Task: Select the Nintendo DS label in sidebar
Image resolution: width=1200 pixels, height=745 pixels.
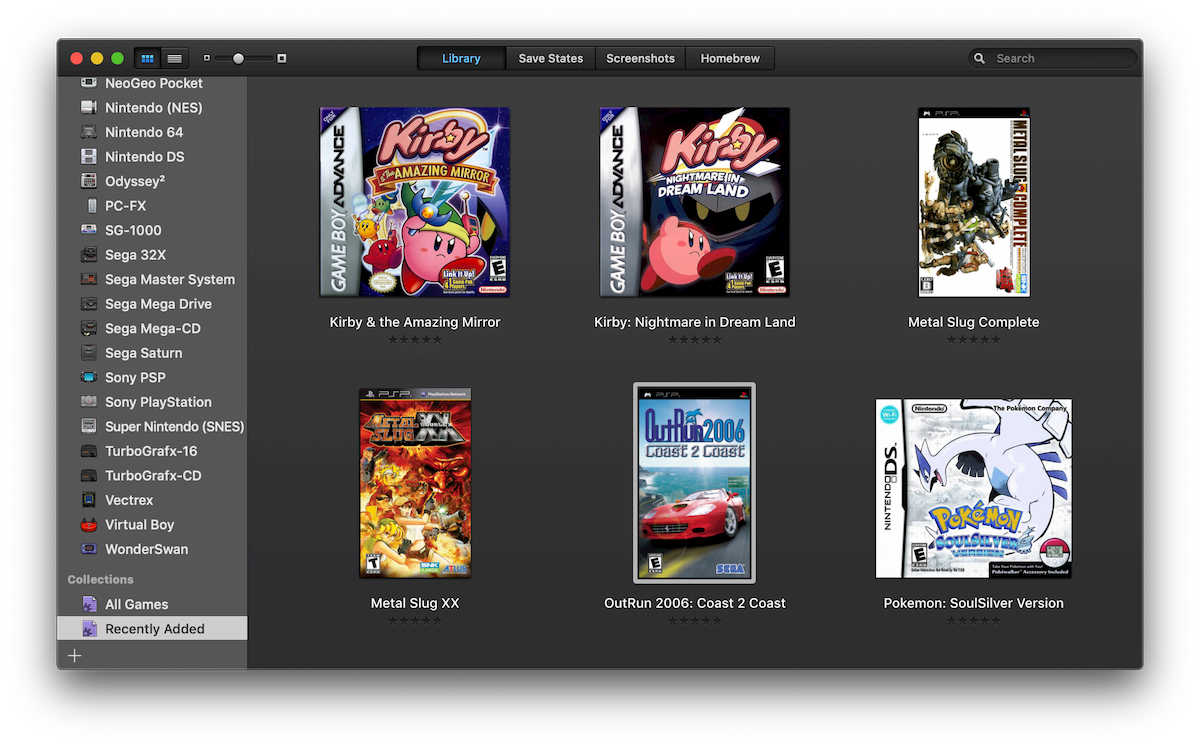Action: click(x=145, y=156)
